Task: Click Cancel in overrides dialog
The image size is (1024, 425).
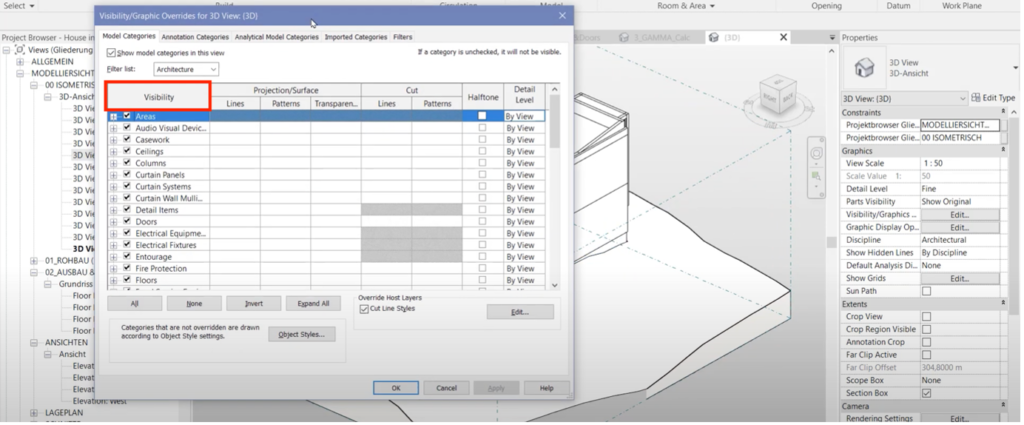Action: click(447, 388)
